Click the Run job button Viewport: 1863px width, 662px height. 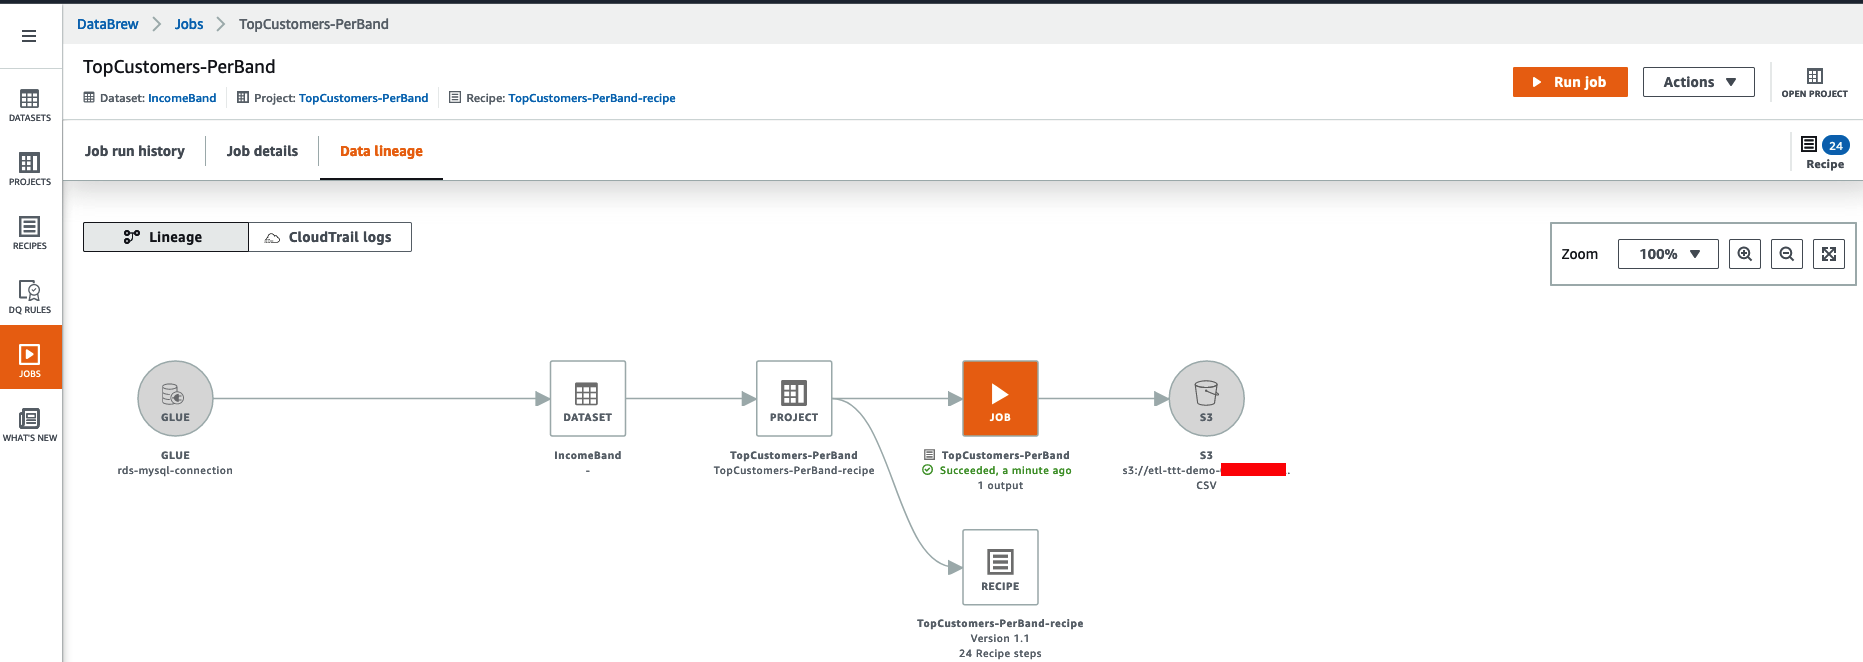[x=1570, y=82]
